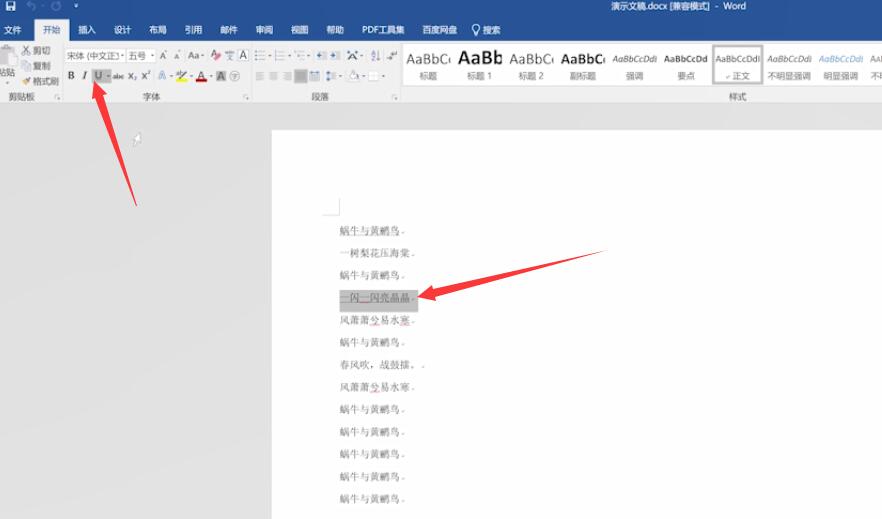This screenshot has width=882, height=519.
Task: Save the document with the floppy disk icon
Action: point(11,6)
